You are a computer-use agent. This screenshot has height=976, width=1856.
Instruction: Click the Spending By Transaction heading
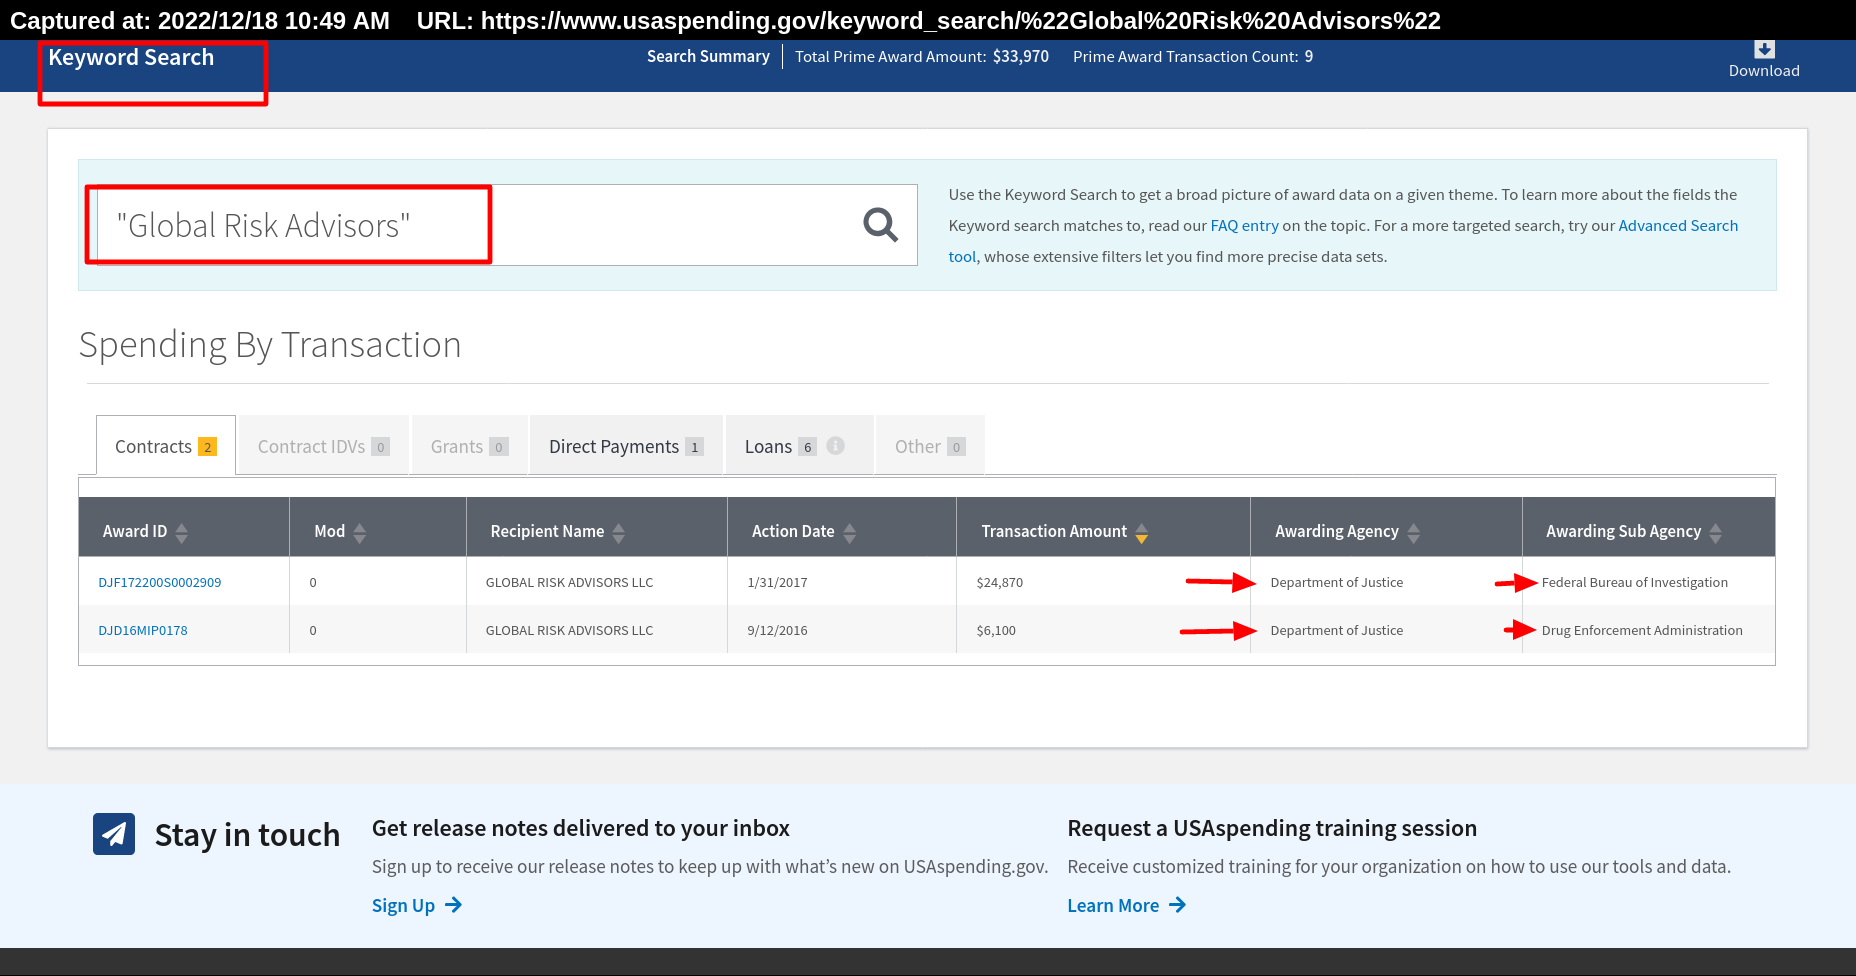point(270,345)
